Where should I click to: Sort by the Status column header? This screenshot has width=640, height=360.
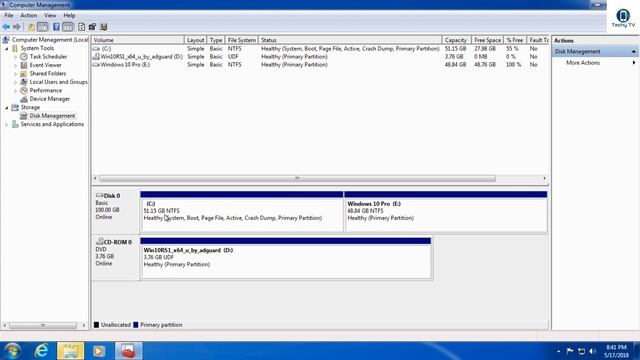point(350,40)
